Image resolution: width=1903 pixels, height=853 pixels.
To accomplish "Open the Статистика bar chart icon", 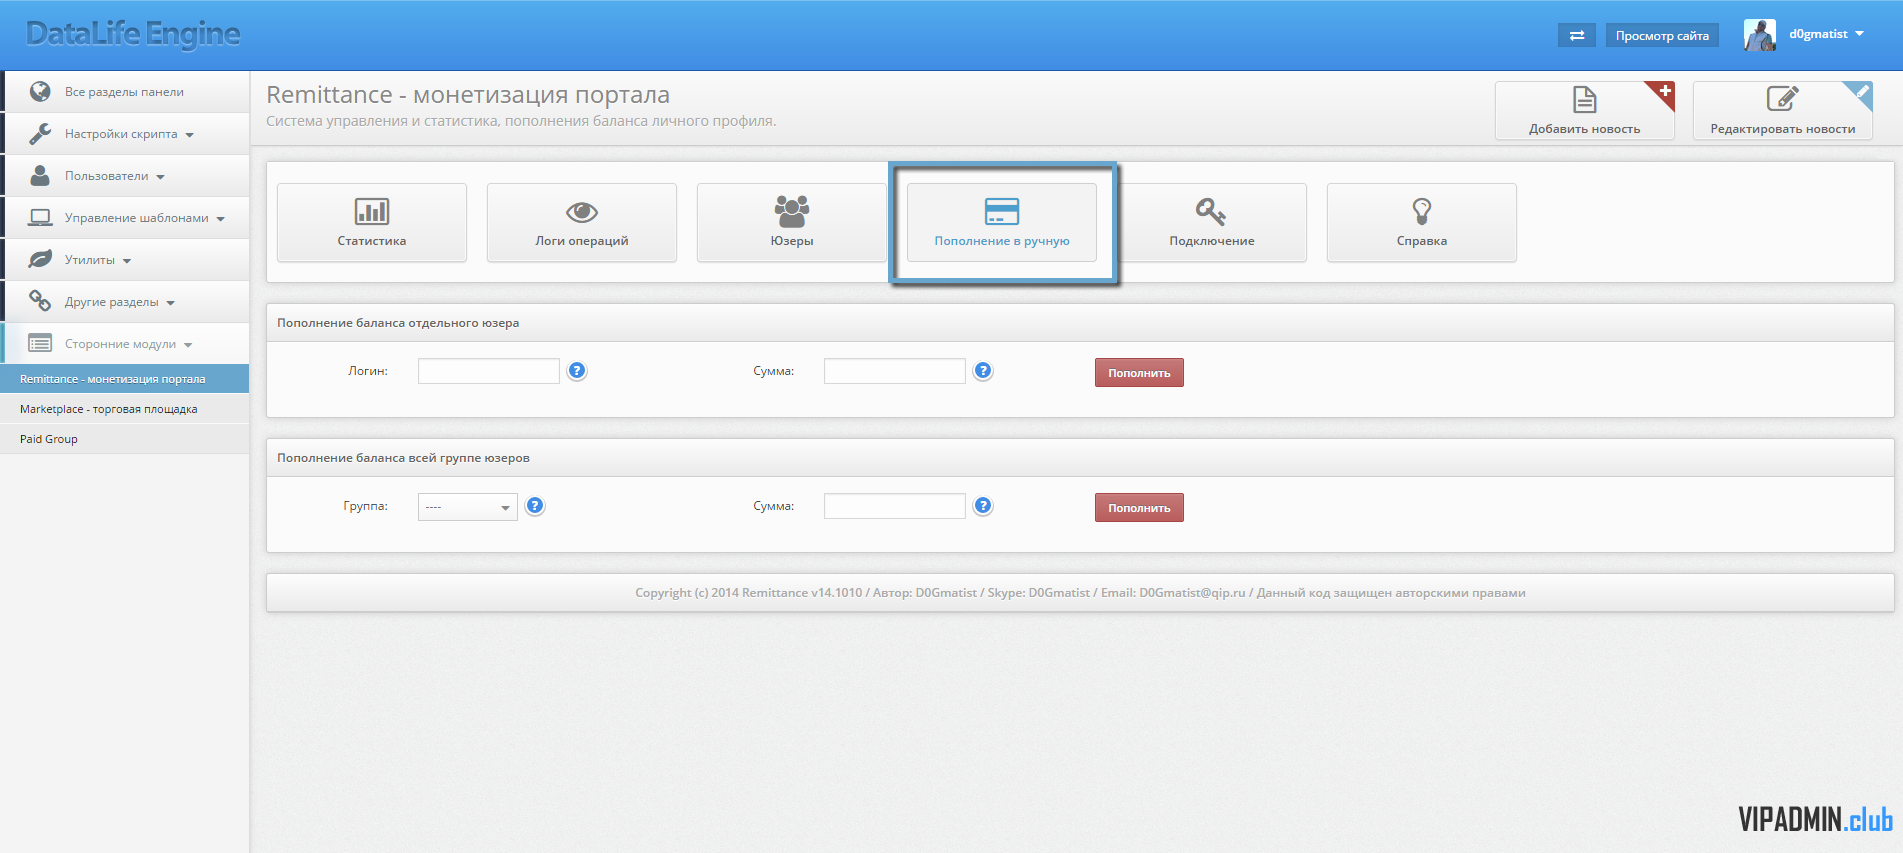I will tap(372, 211).
